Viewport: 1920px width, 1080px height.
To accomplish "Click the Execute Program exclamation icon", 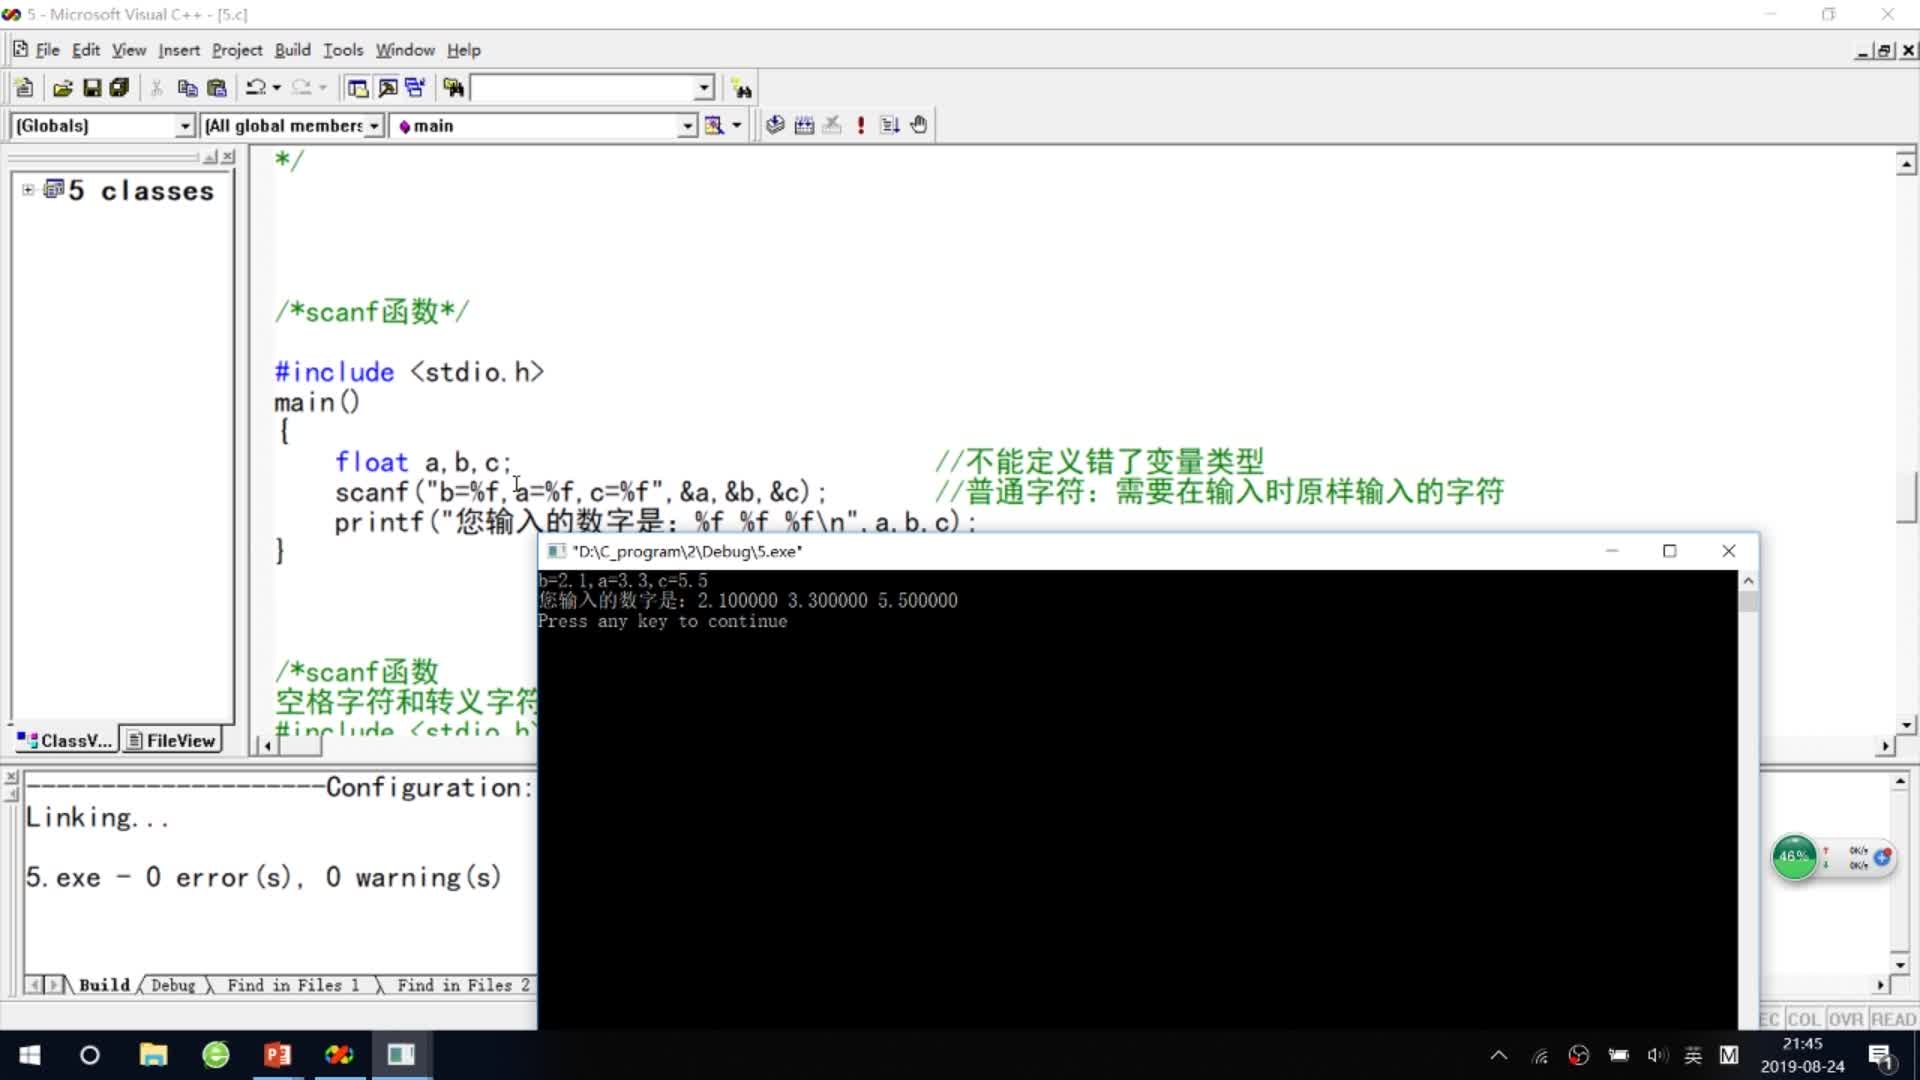I will point(861,125).
